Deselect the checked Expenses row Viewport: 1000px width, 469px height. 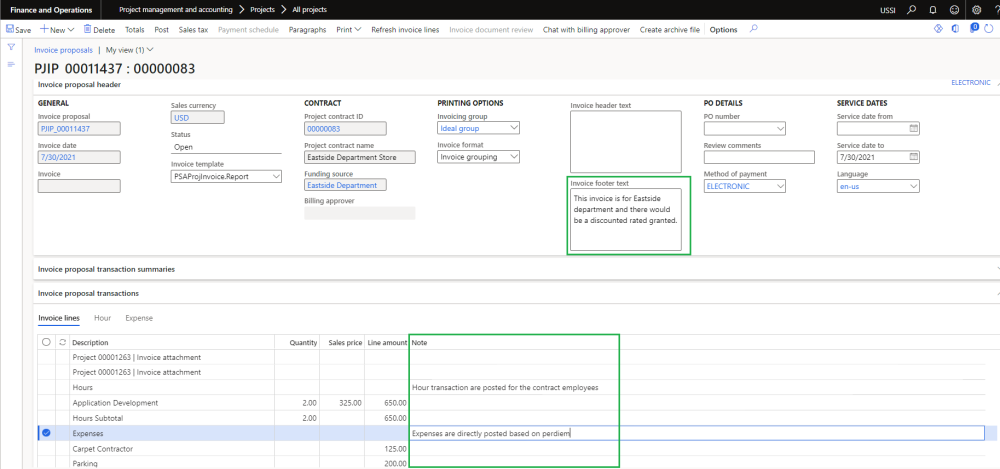coord(45,433)
